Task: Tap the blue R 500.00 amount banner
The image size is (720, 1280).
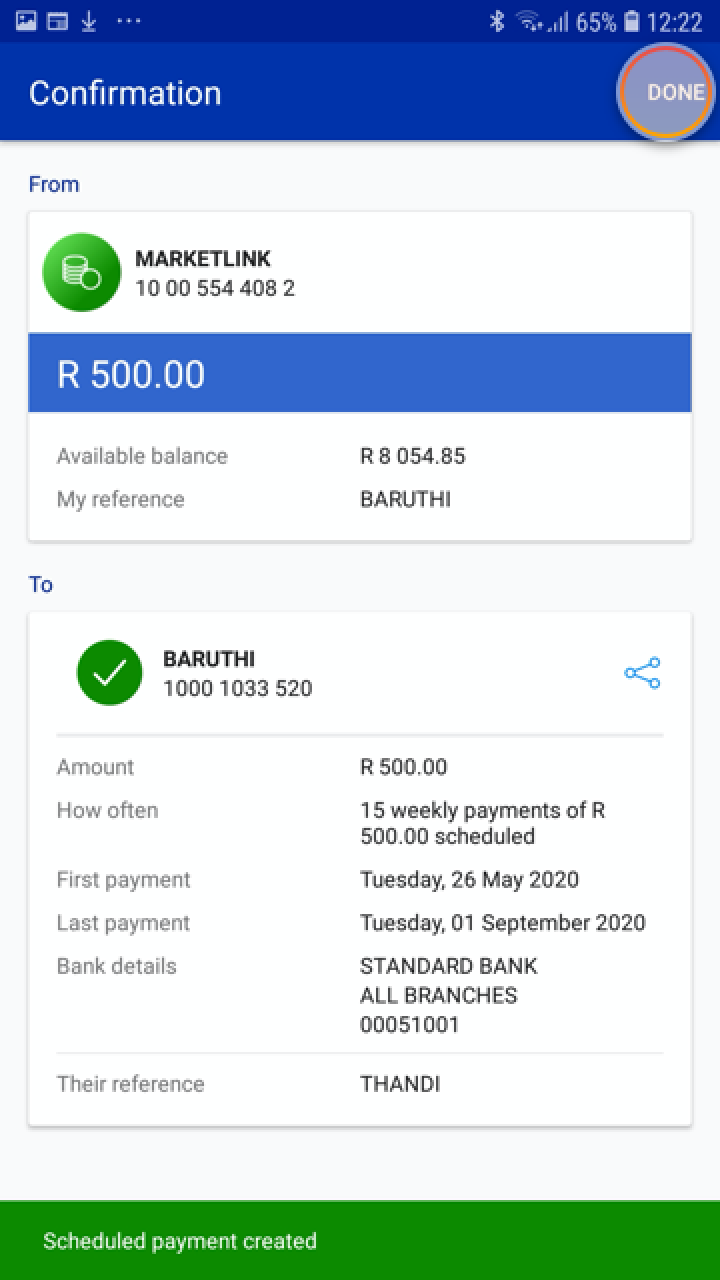Action: [x=360, y=373]
